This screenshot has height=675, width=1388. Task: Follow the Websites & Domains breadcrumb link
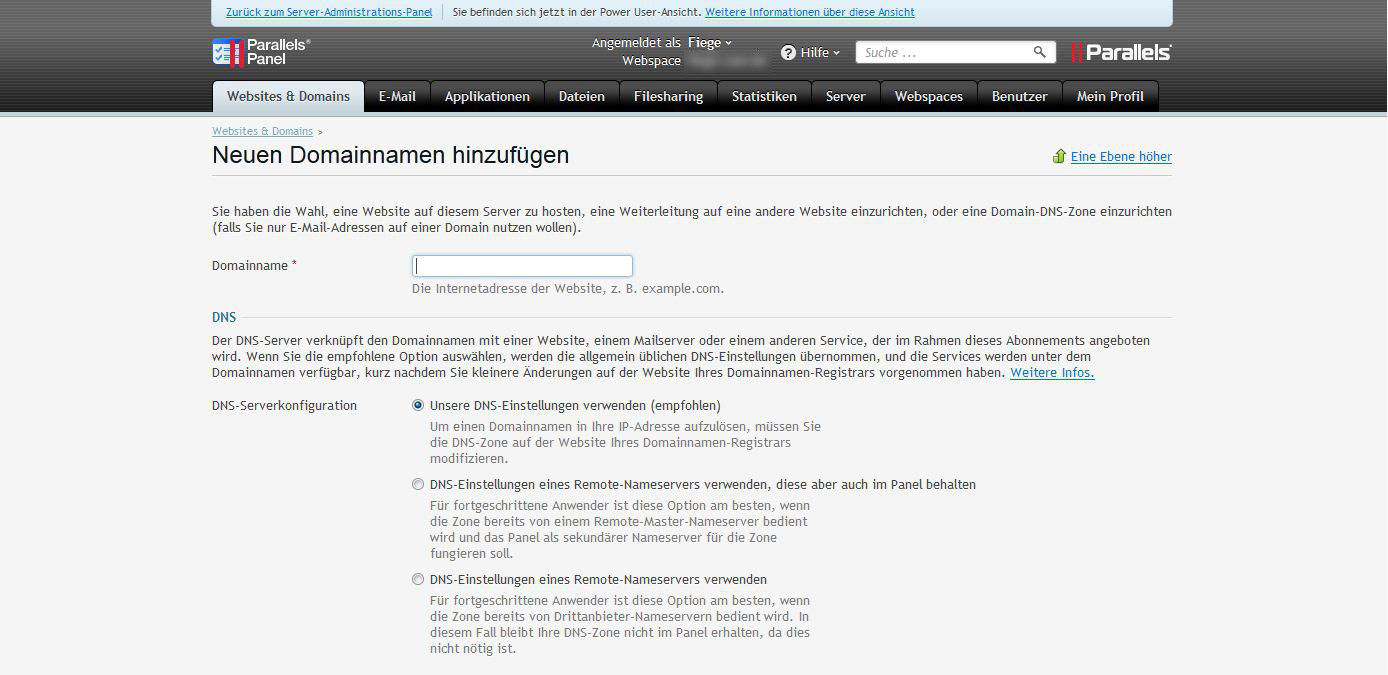pyautogui.click(x=261, y=131)
